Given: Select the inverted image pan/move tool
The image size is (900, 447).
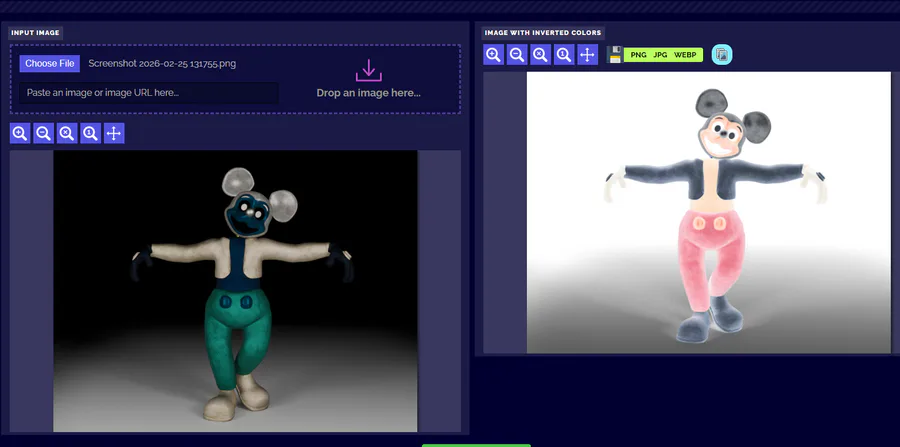Looking at the screenshot, I should click(588, 55).
